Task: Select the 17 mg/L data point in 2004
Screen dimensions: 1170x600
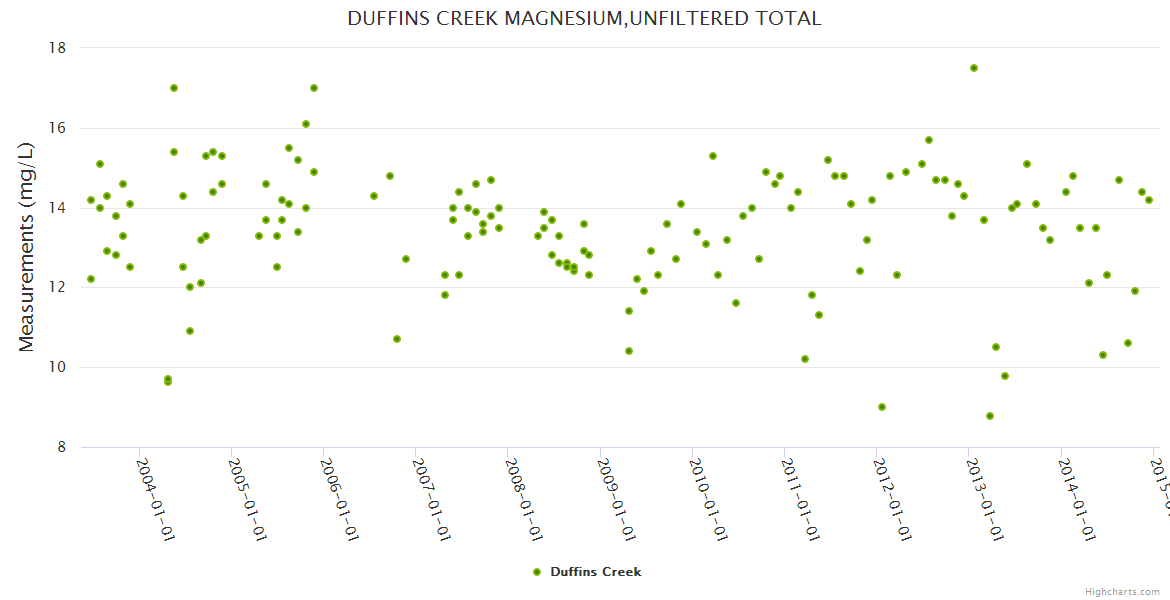Action: point(174,88)
